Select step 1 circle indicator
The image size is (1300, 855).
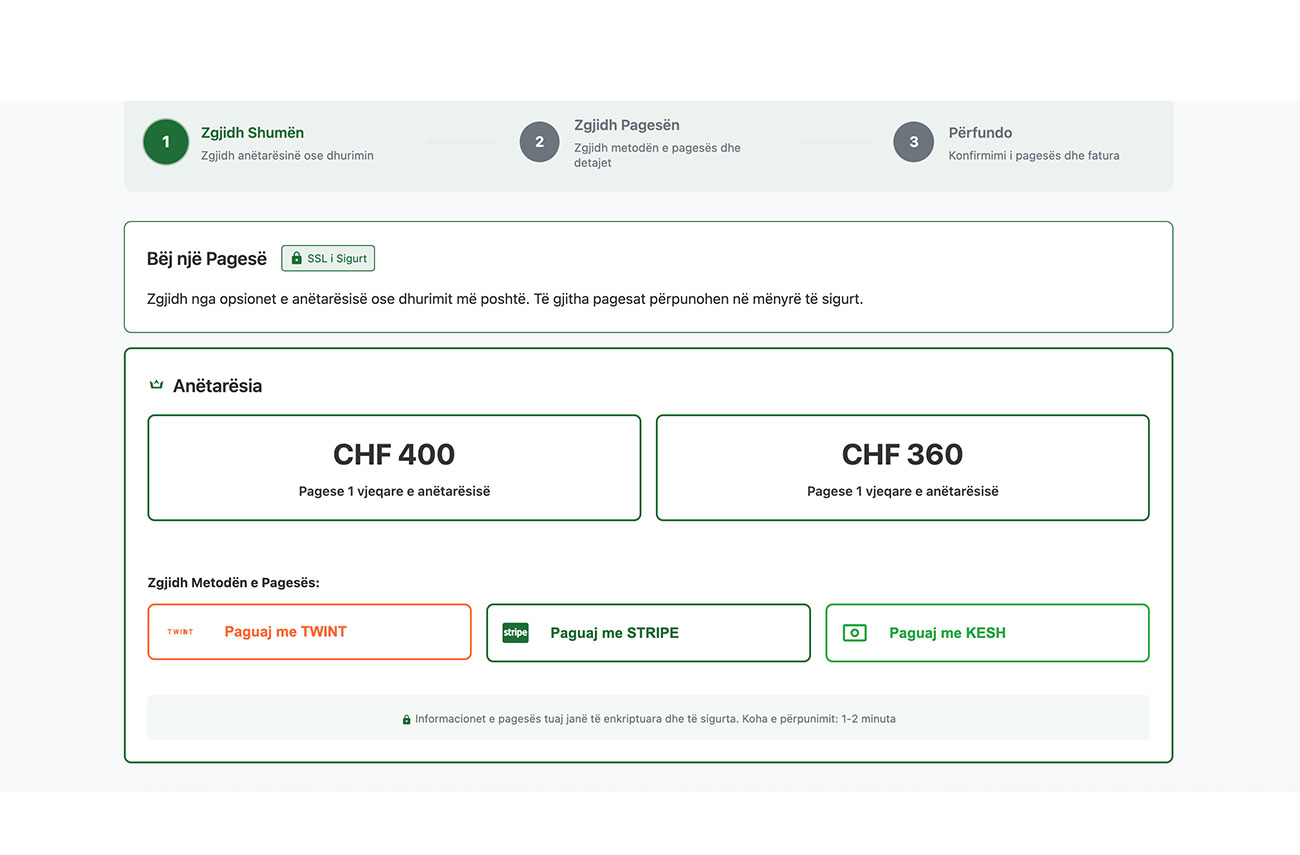pos(166,142)
